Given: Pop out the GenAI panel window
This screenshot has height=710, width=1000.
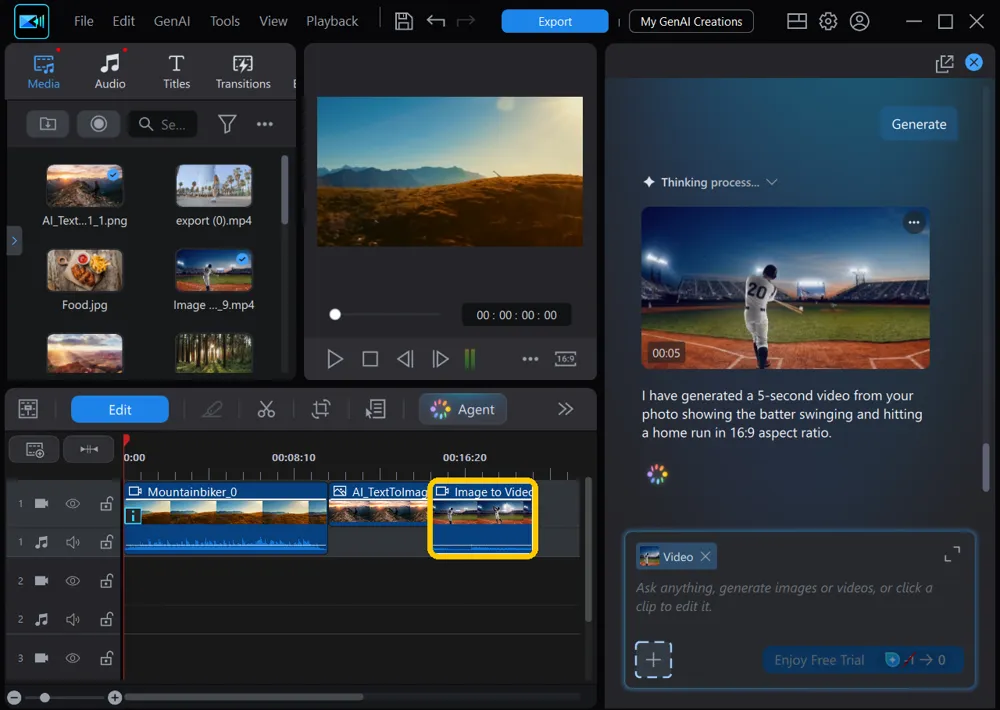Looking at the screenshot, I should point(944,63).
